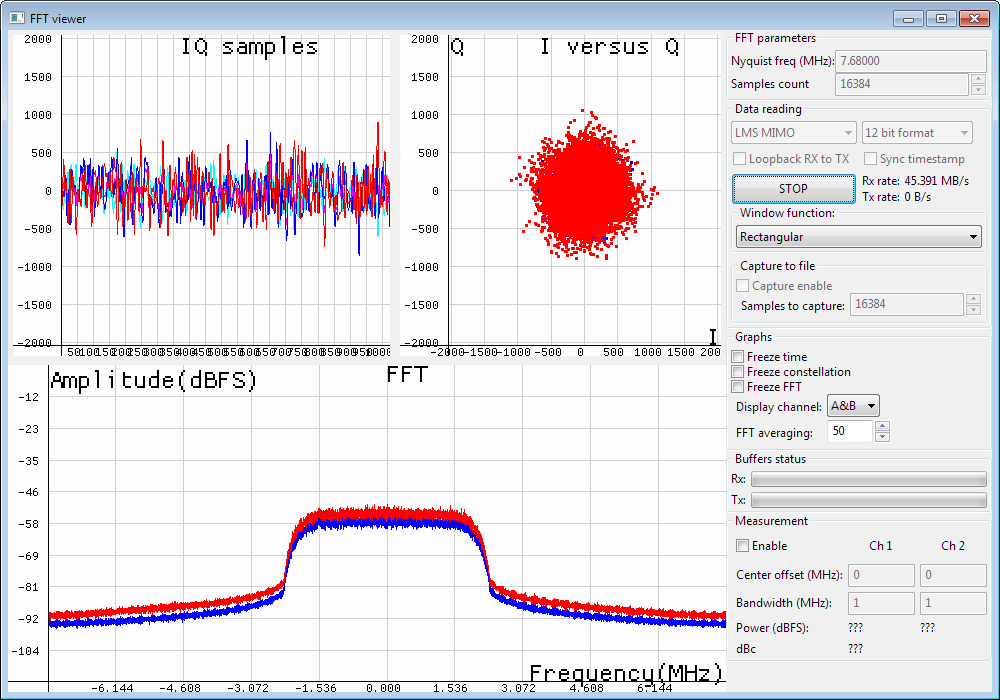This screenshot has width=1000, height=700.
Task: Open the LMS MIMO device dropdown
Action: [x=793, y=133]
